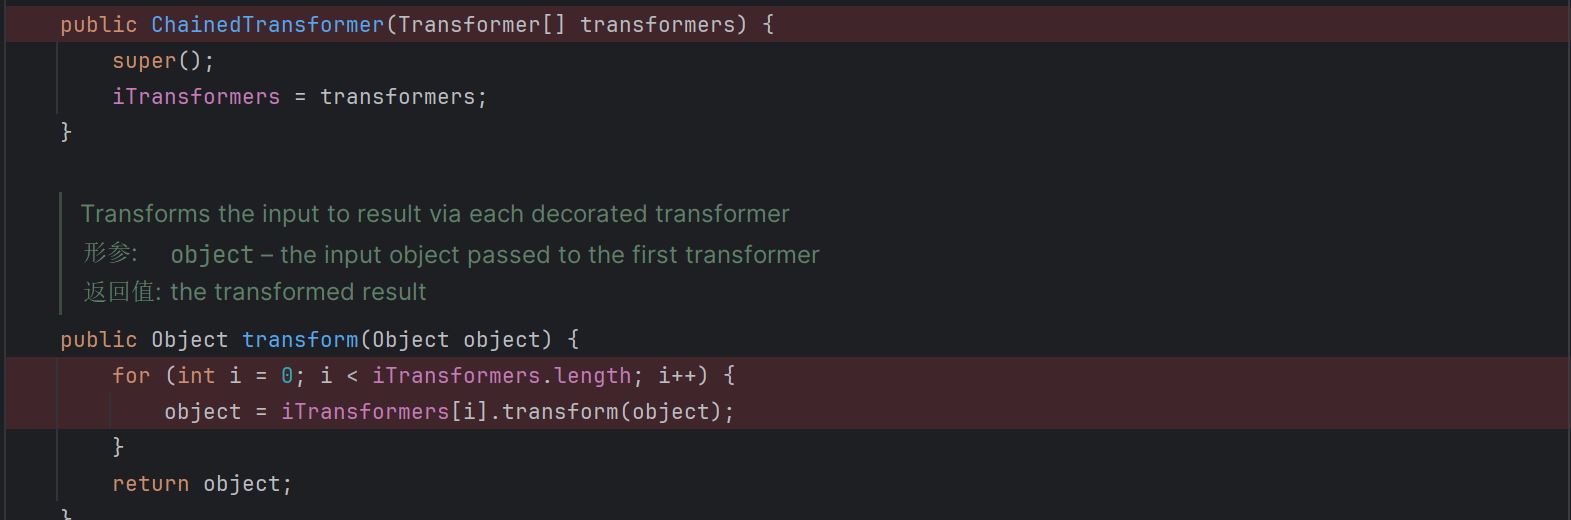Click the Transformer[] parameter type
This screenshot has height=520, width=1571.
(x=482, y=24)
